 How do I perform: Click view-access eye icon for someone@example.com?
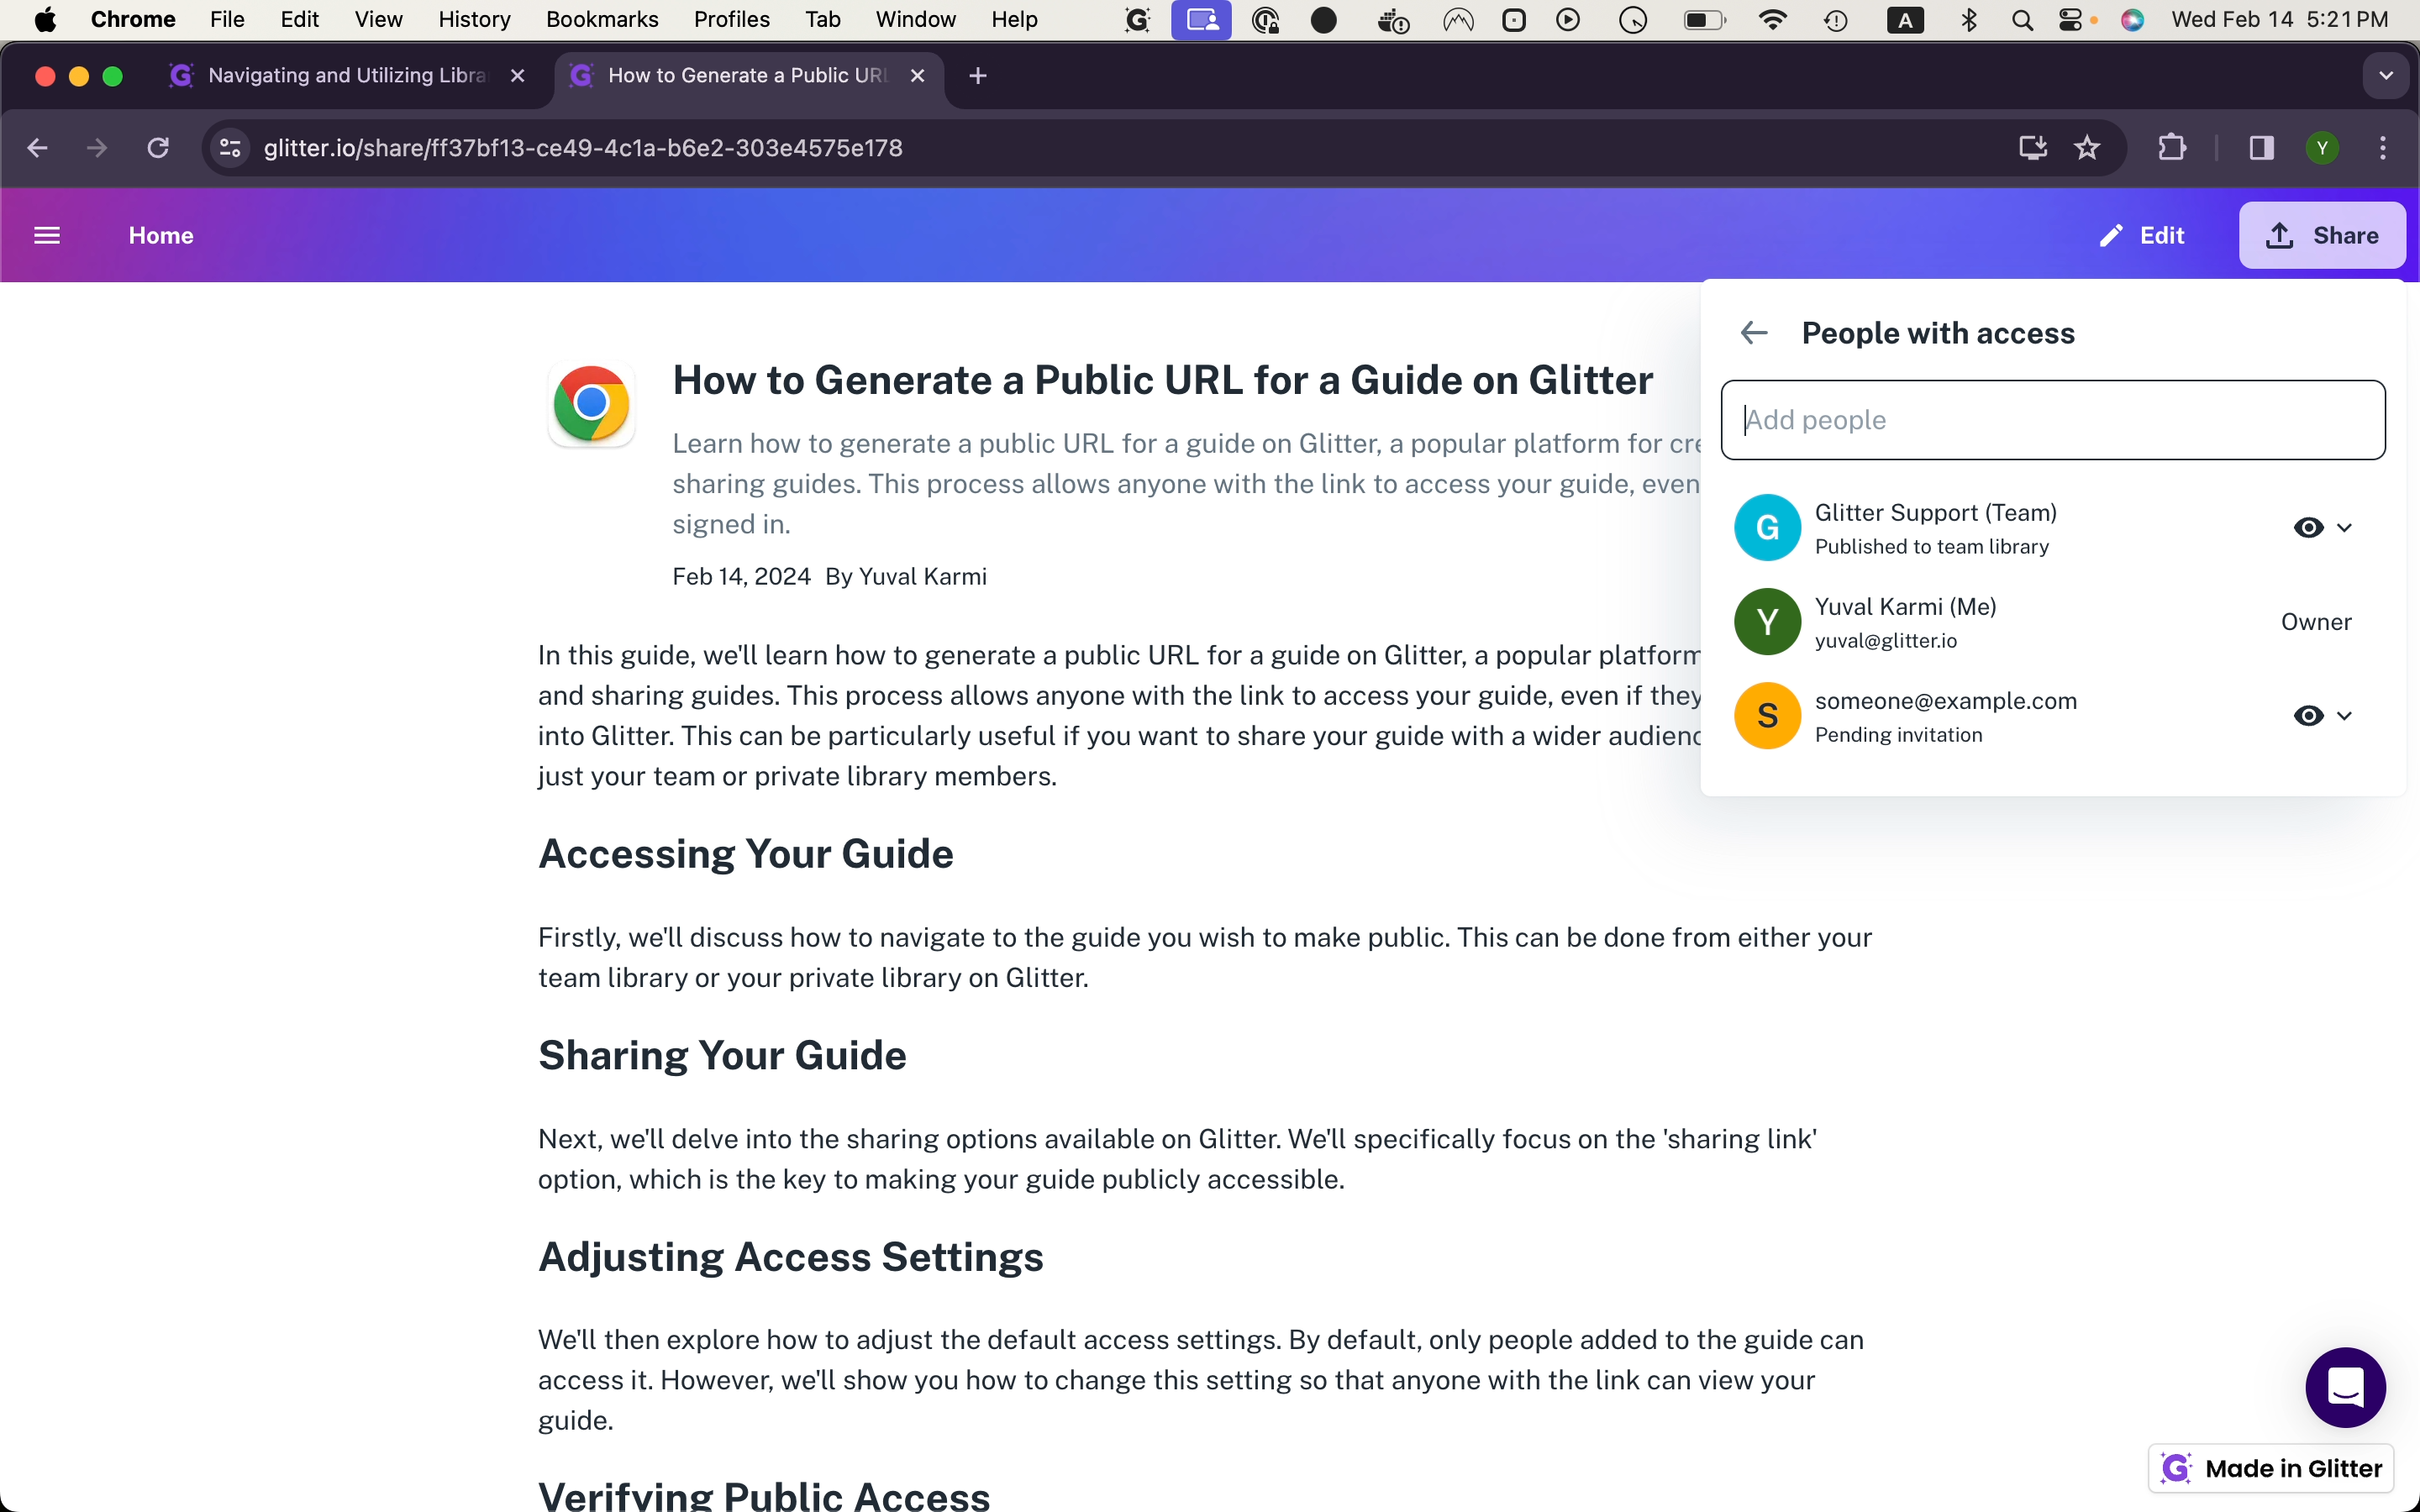[x=2308, y=715]
